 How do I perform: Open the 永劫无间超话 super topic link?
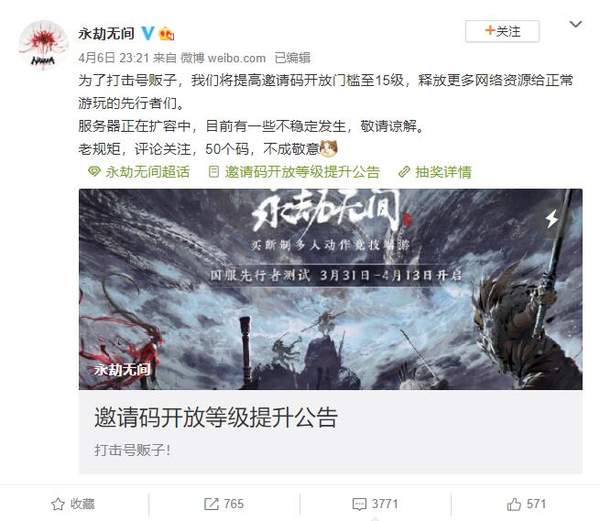pyautogui.click(x=139, y=172)
